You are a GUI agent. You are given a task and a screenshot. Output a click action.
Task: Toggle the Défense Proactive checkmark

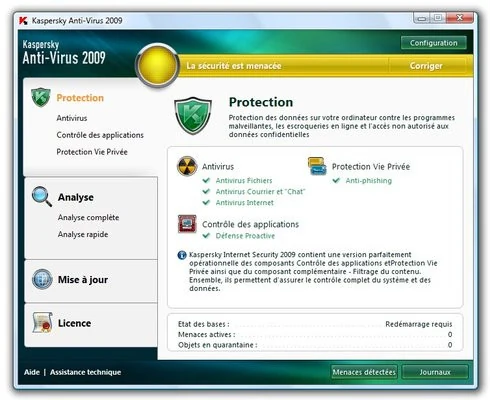206,236
